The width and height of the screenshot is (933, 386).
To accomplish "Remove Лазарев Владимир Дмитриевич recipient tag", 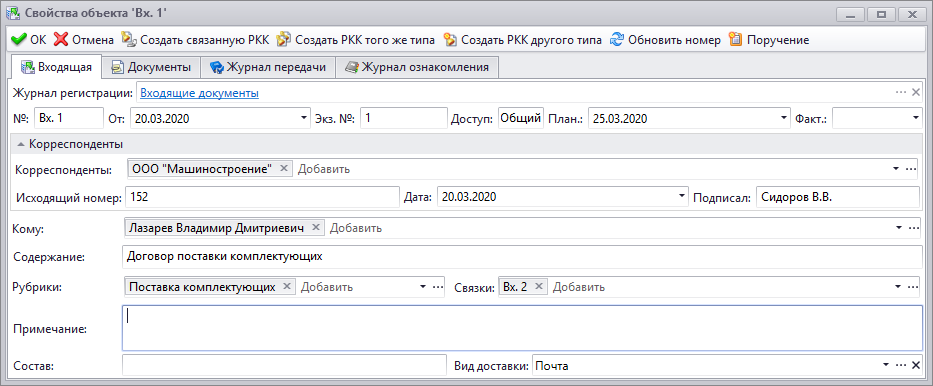I will click(x=315, y=228).
